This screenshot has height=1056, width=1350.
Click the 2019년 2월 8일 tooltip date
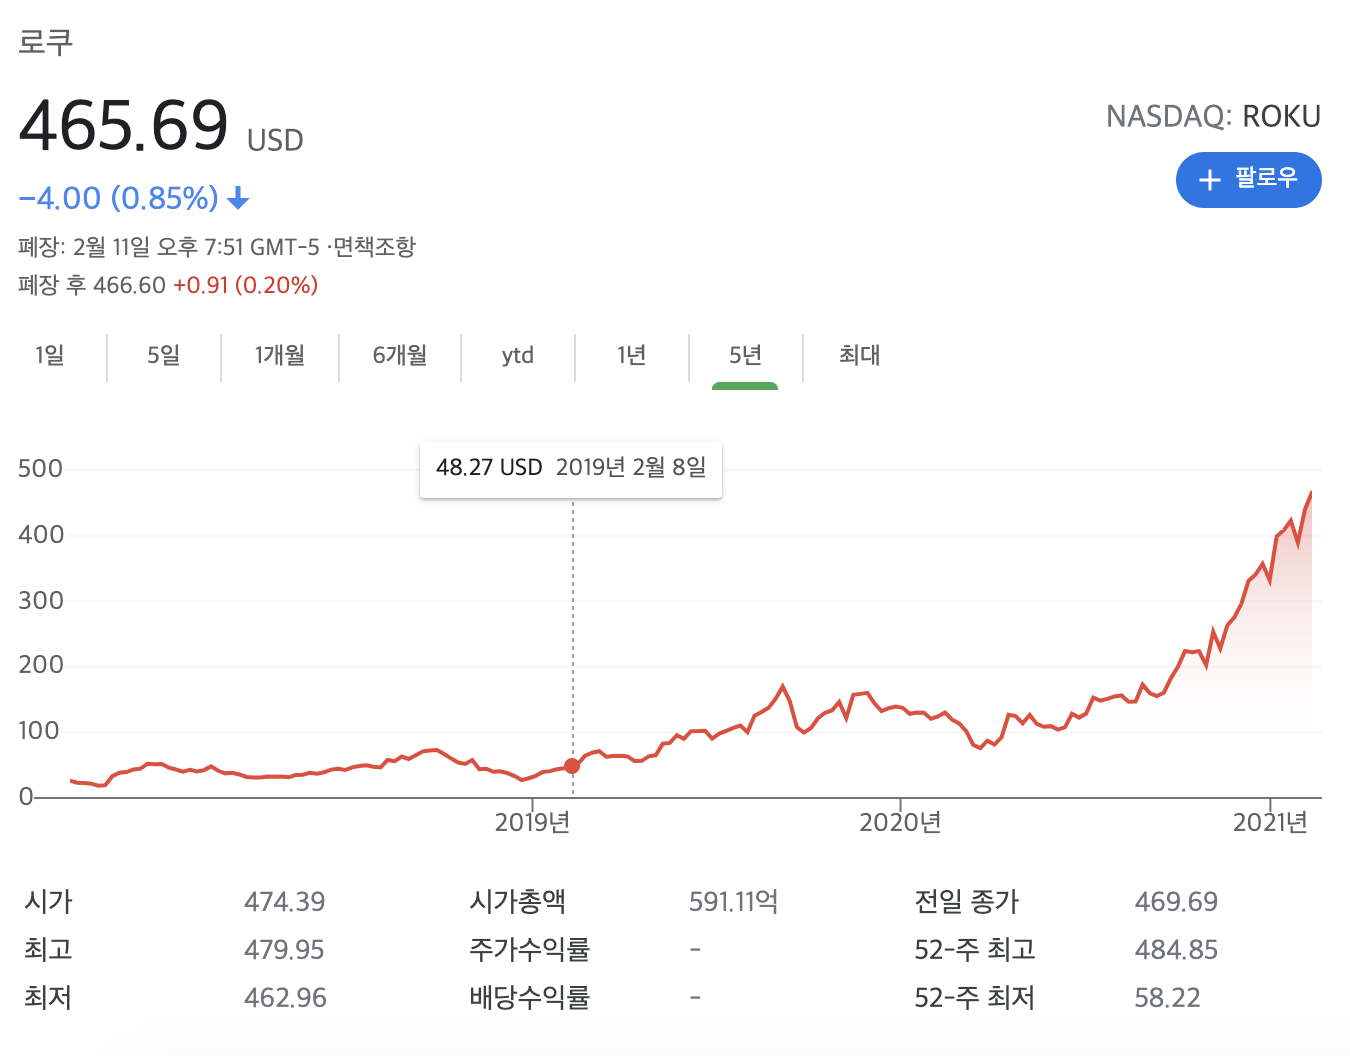[x=631, y=468]
